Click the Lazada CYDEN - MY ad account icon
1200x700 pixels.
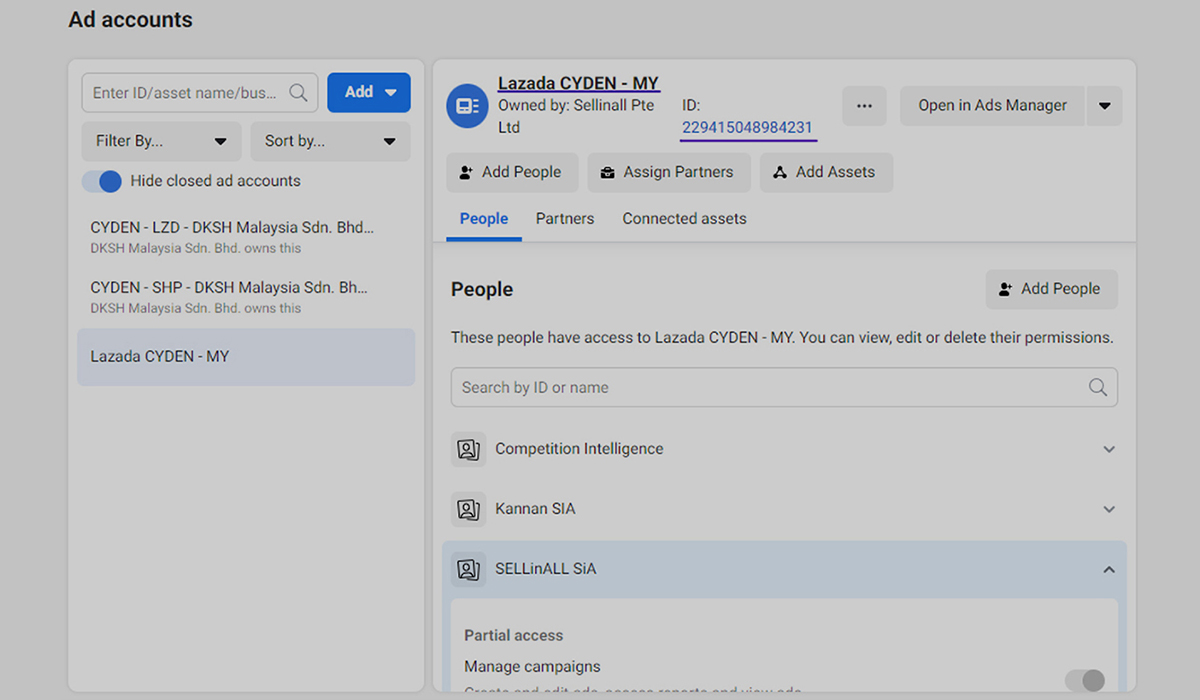467,106
